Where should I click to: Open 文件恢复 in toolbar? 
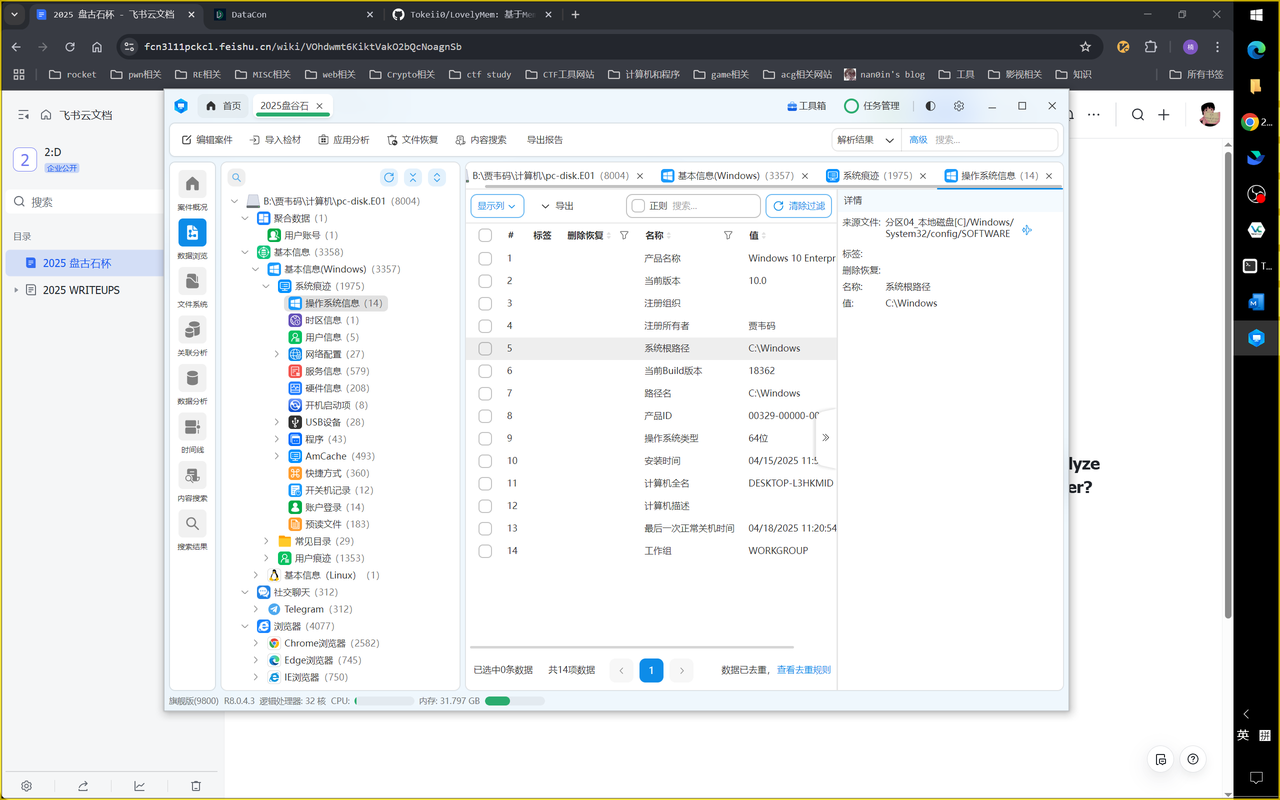[412, 140]
